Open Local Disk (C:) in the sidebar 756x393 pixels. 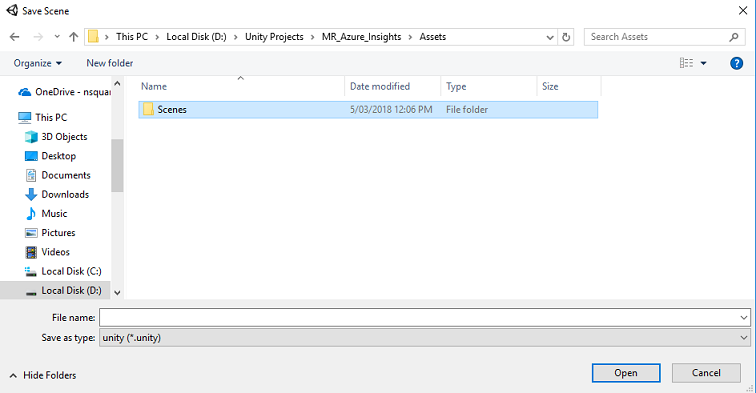click(63, 271)
